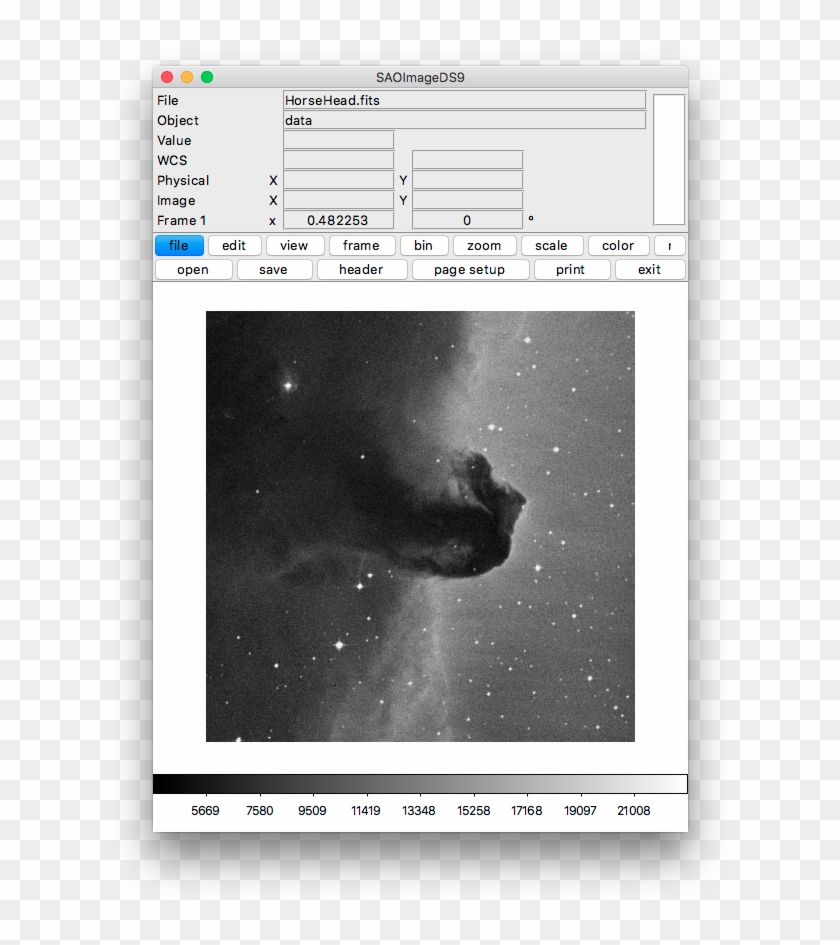This screenshot has height=945, width=840.
Task: Open the file menu in DS9
Action: [x=179, y=245]
